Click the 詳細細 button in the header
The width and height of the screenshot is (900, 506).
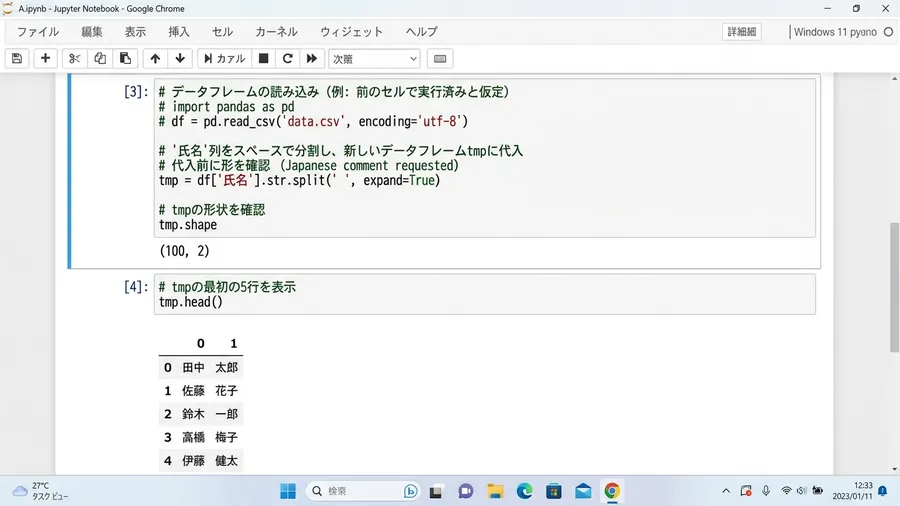click(742, 32)
